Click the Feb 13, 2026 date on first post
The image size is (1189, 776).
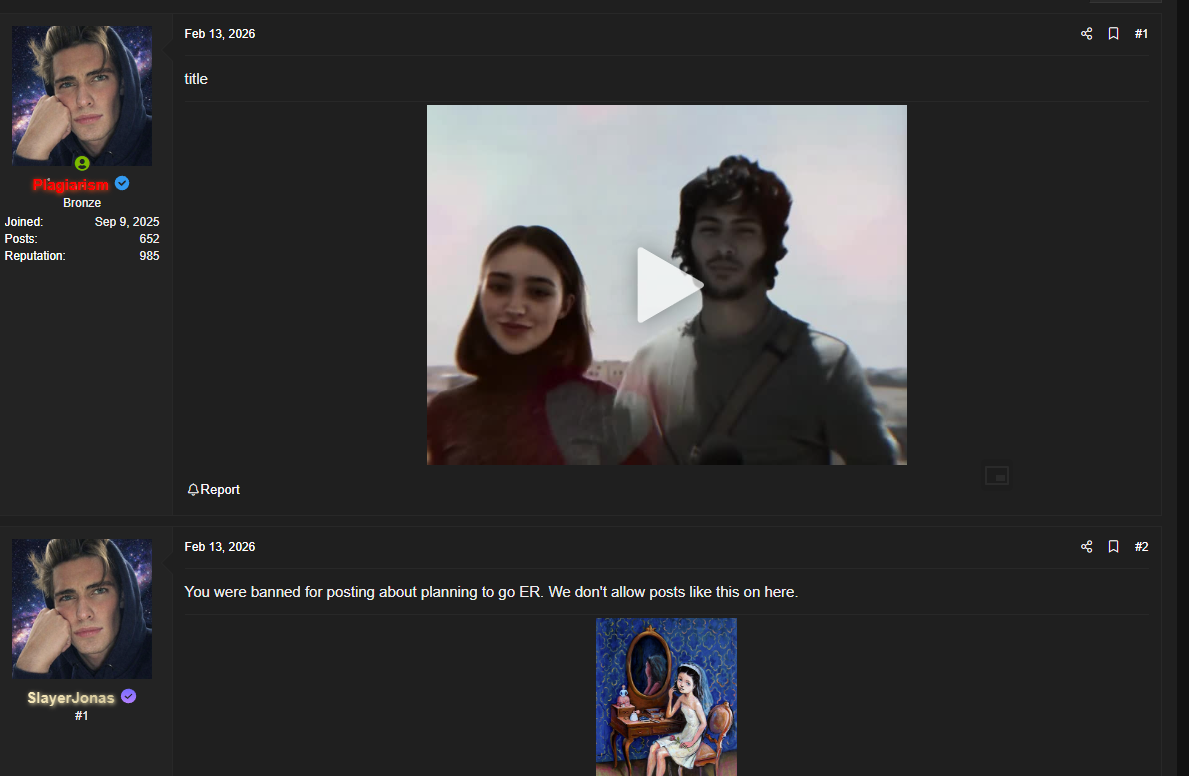[220, 34]
